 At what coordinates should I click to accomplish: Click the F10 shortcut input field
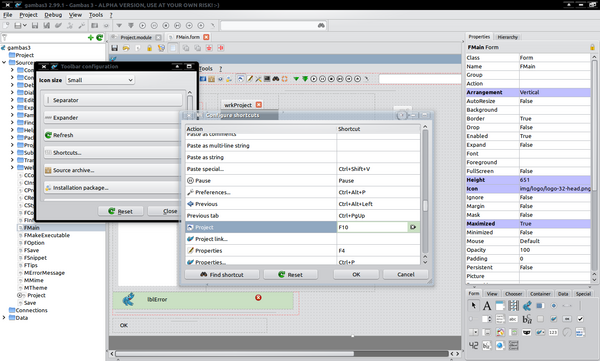(x=372, y=227)
